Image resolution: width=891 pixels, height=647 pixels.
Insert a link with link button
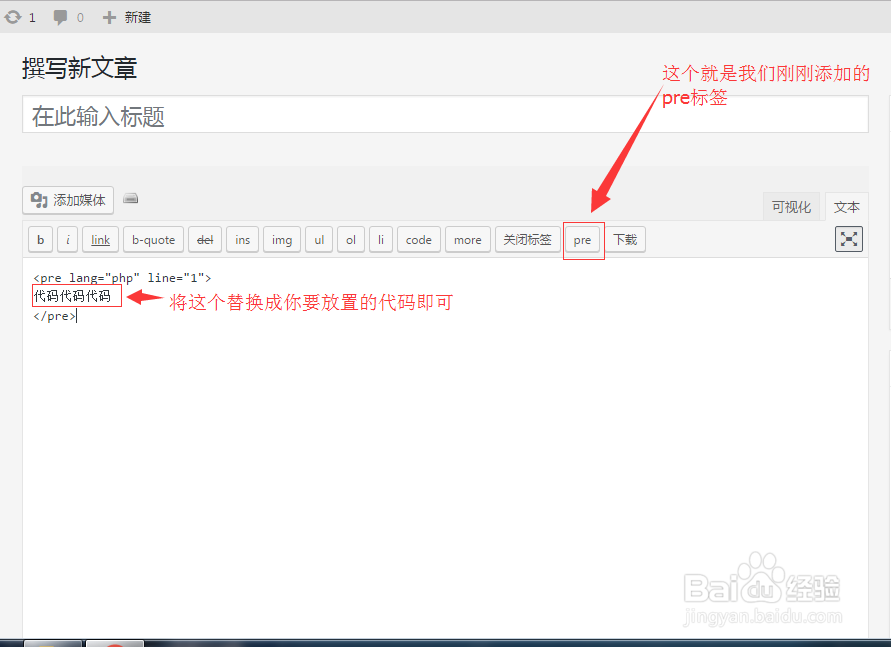pyautogui.click(x=101, y=240)
